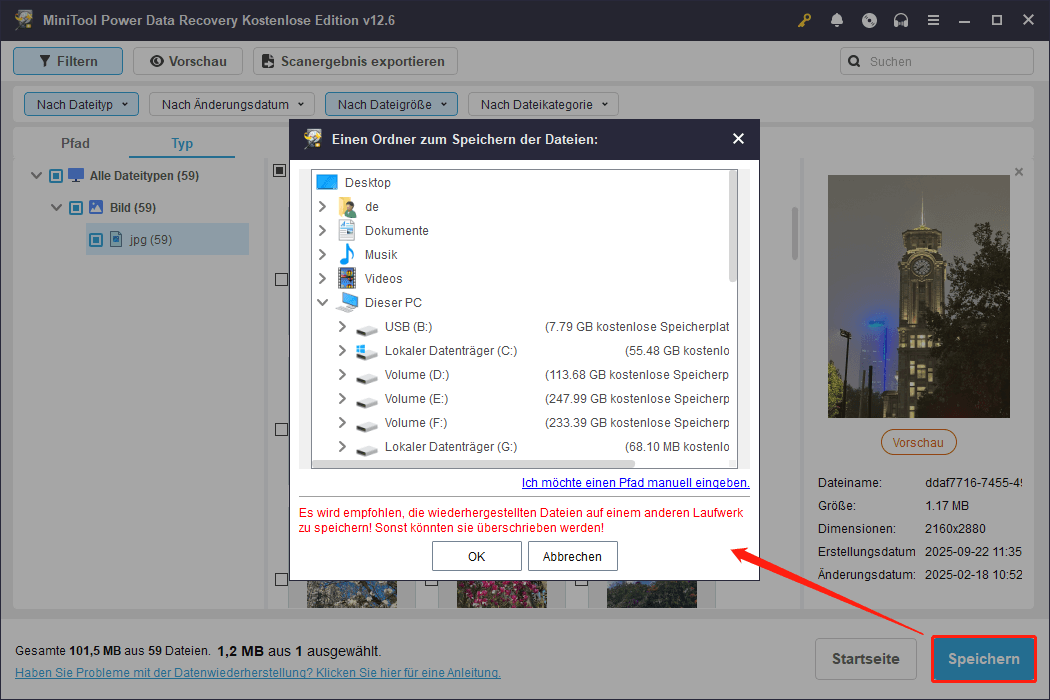
Task: Click the Vorschau toolbar button
Action: click(188, 61)
